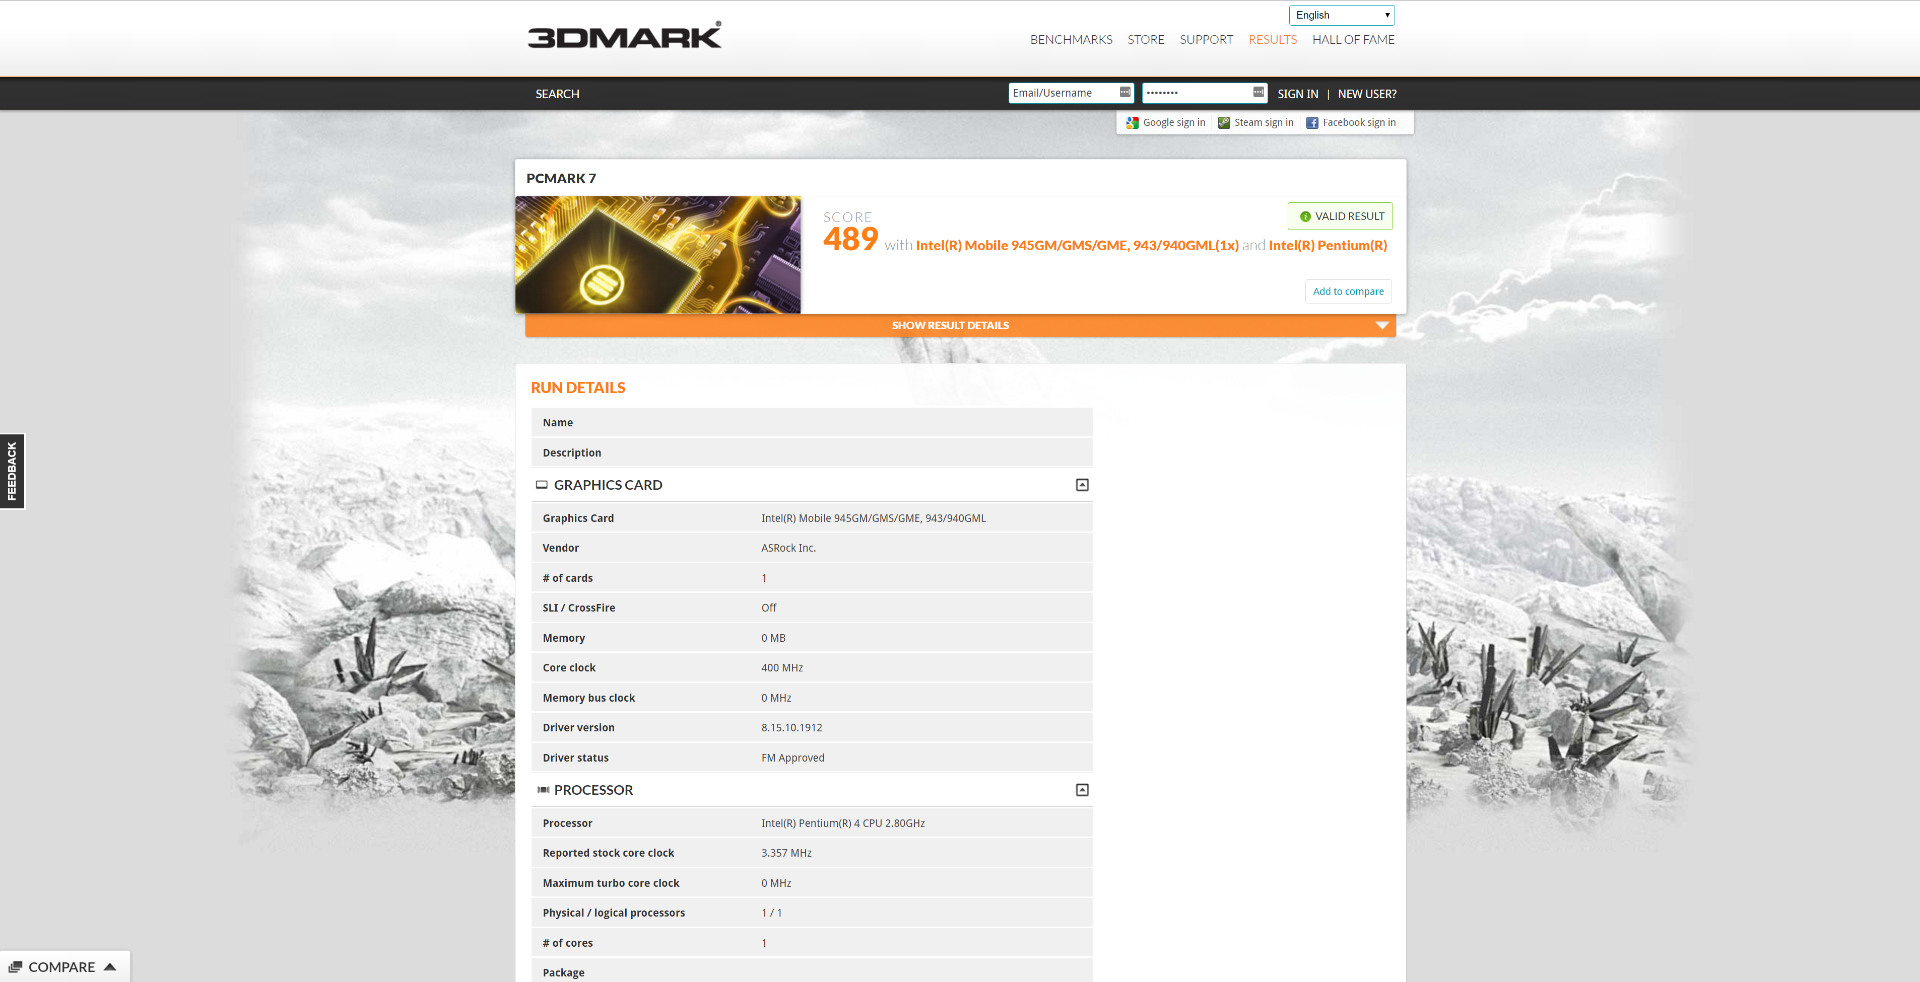
Task: Click the PCMark 7 chip thumbnail image
Action: click(658, 254)
